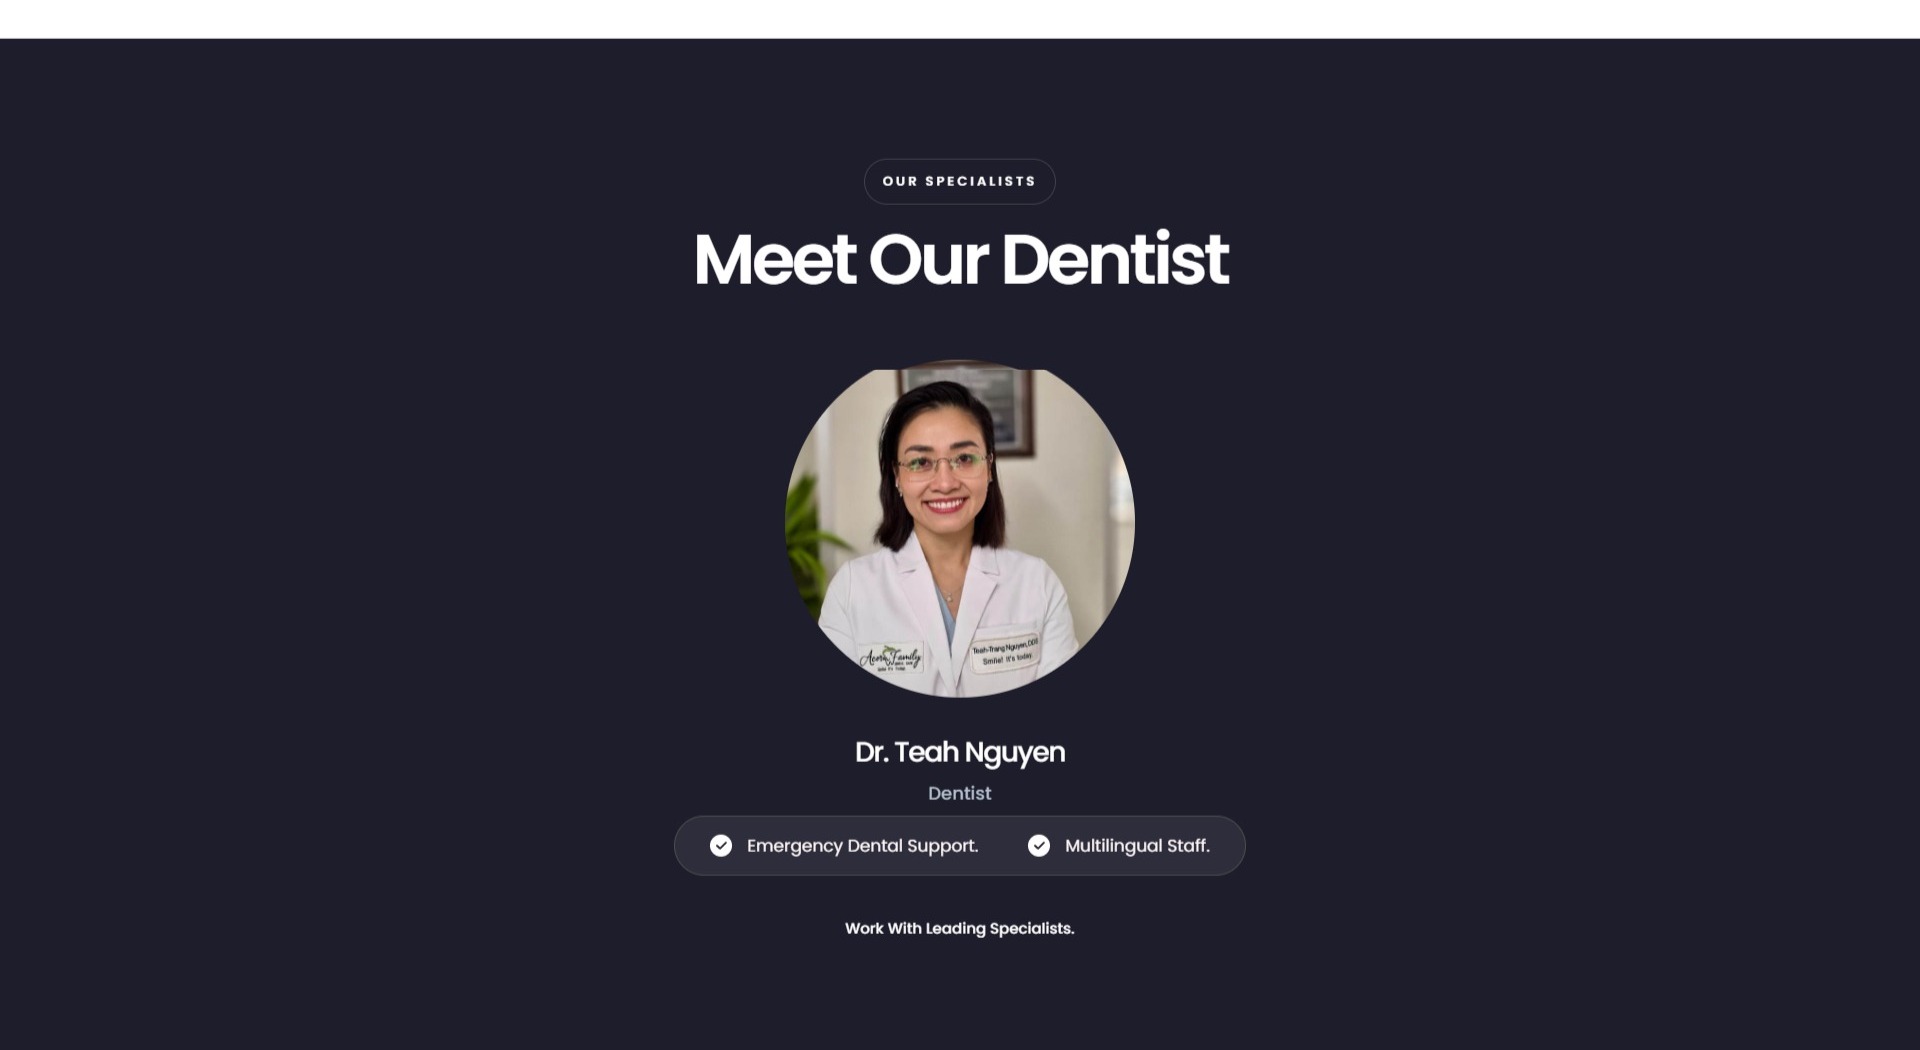Click the white header strip at top

click(960, 19)
